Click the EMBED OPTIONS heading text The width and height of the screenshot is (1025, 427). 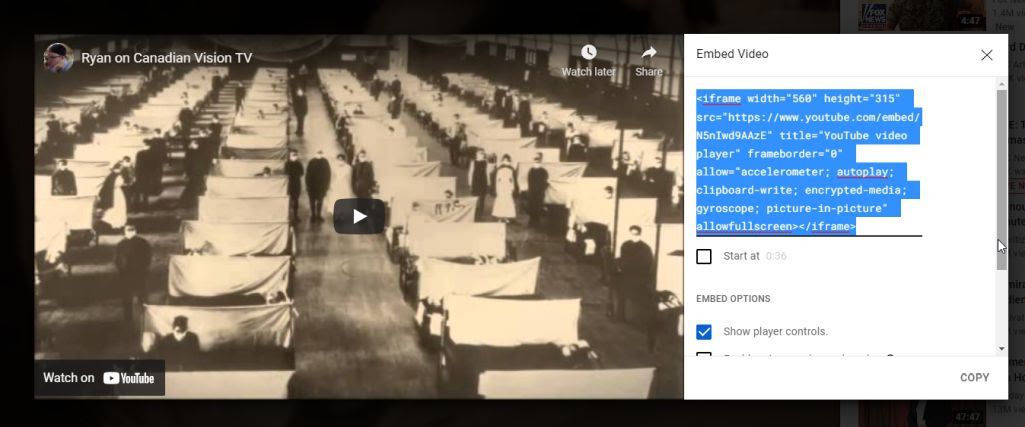[x=733, y=299]
